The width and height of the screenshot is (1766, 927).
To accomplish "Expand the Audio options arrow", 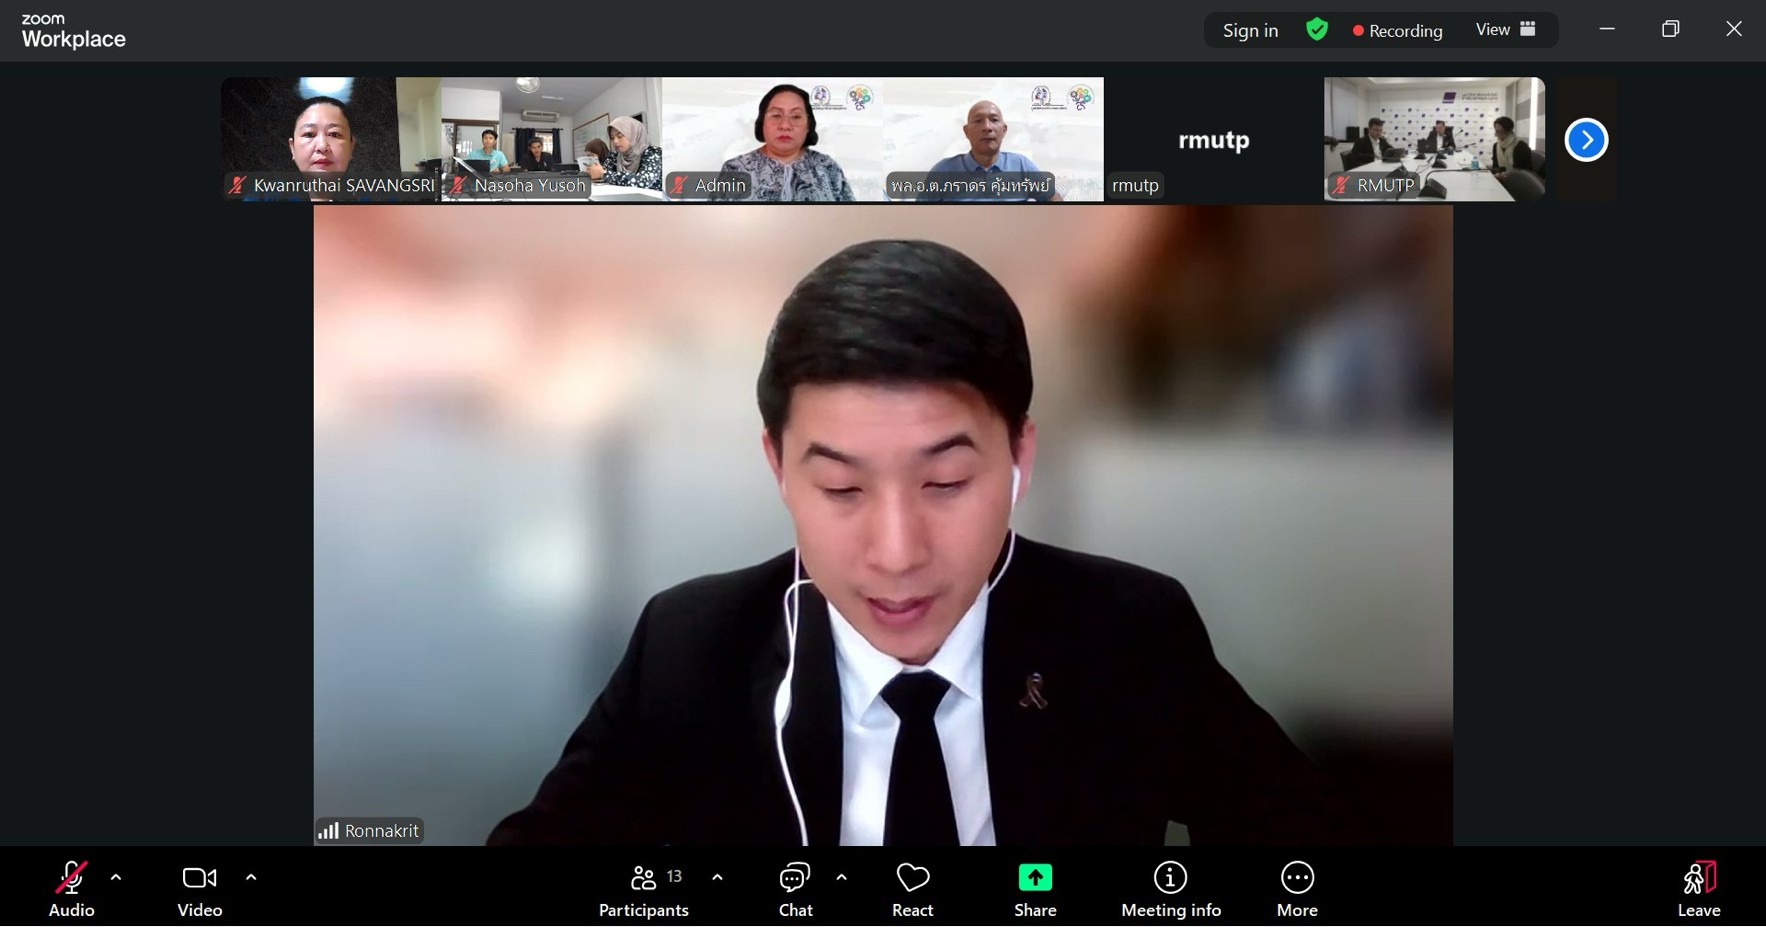I will tap(116, 878).
